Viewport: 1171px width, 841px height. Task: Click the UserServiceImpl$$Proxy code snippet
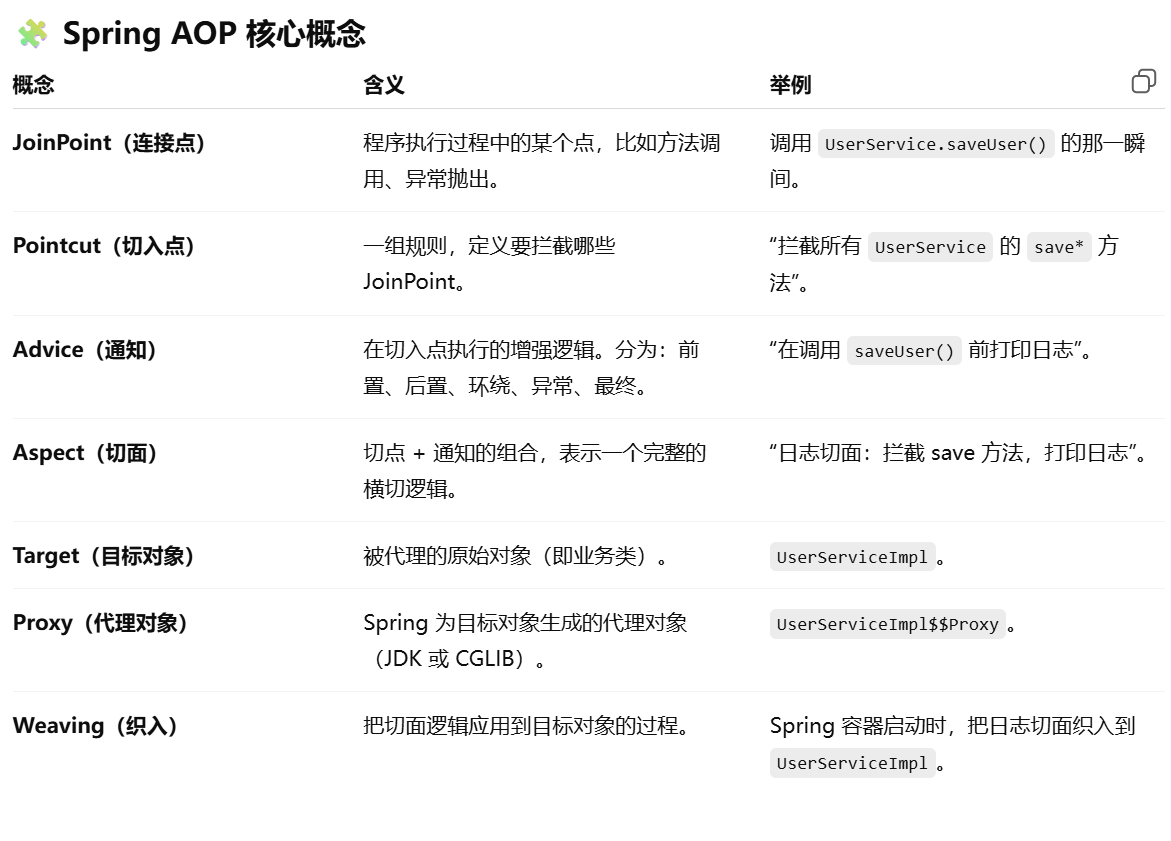tap(887, 624)
